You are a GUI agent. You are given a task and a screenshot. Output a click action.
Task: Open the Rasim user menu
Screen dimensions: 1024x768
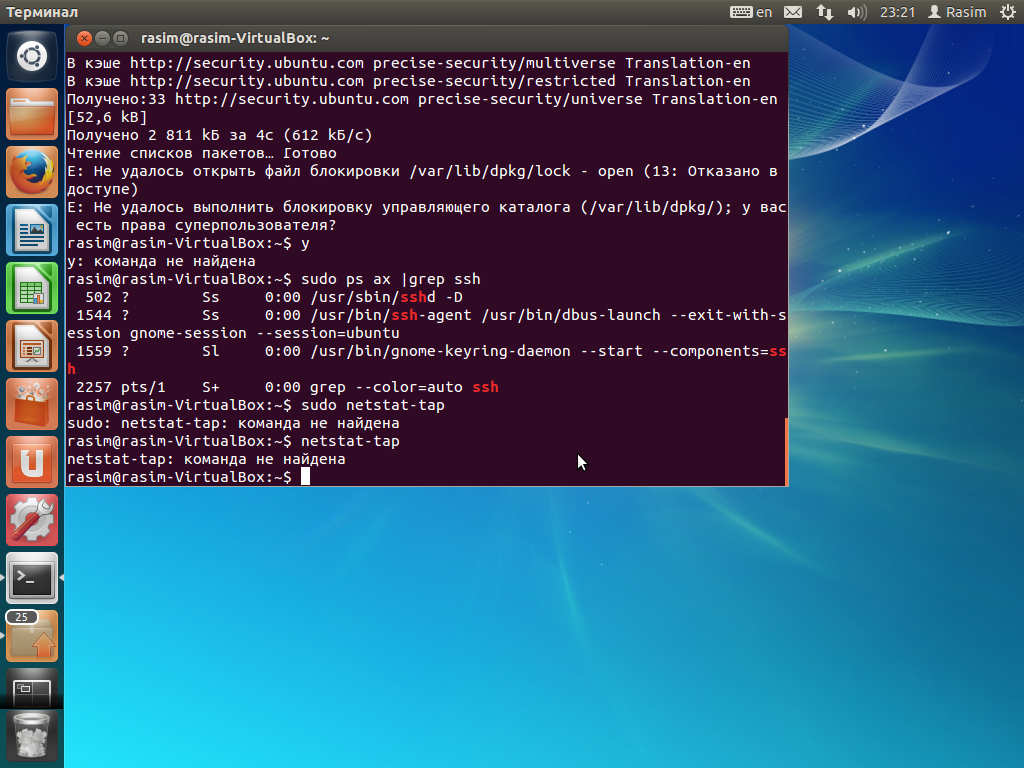[957, 12]
